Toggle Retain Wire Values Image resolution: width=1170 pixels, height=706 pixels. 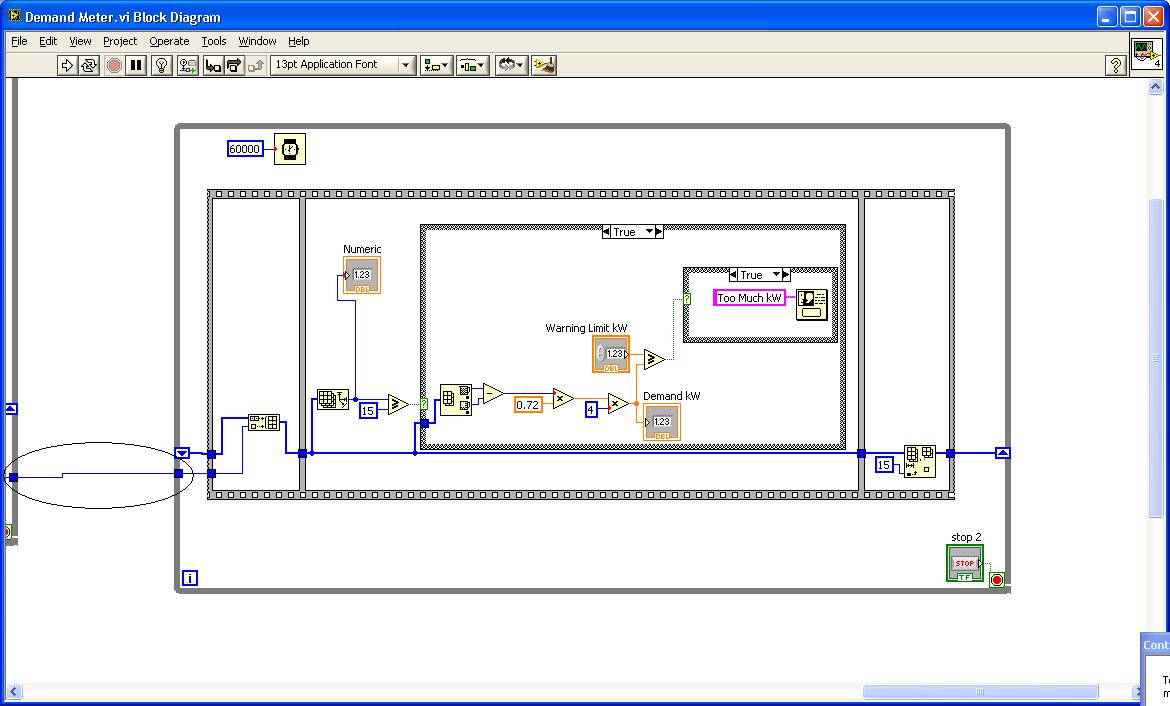click(x=187, y=65)
